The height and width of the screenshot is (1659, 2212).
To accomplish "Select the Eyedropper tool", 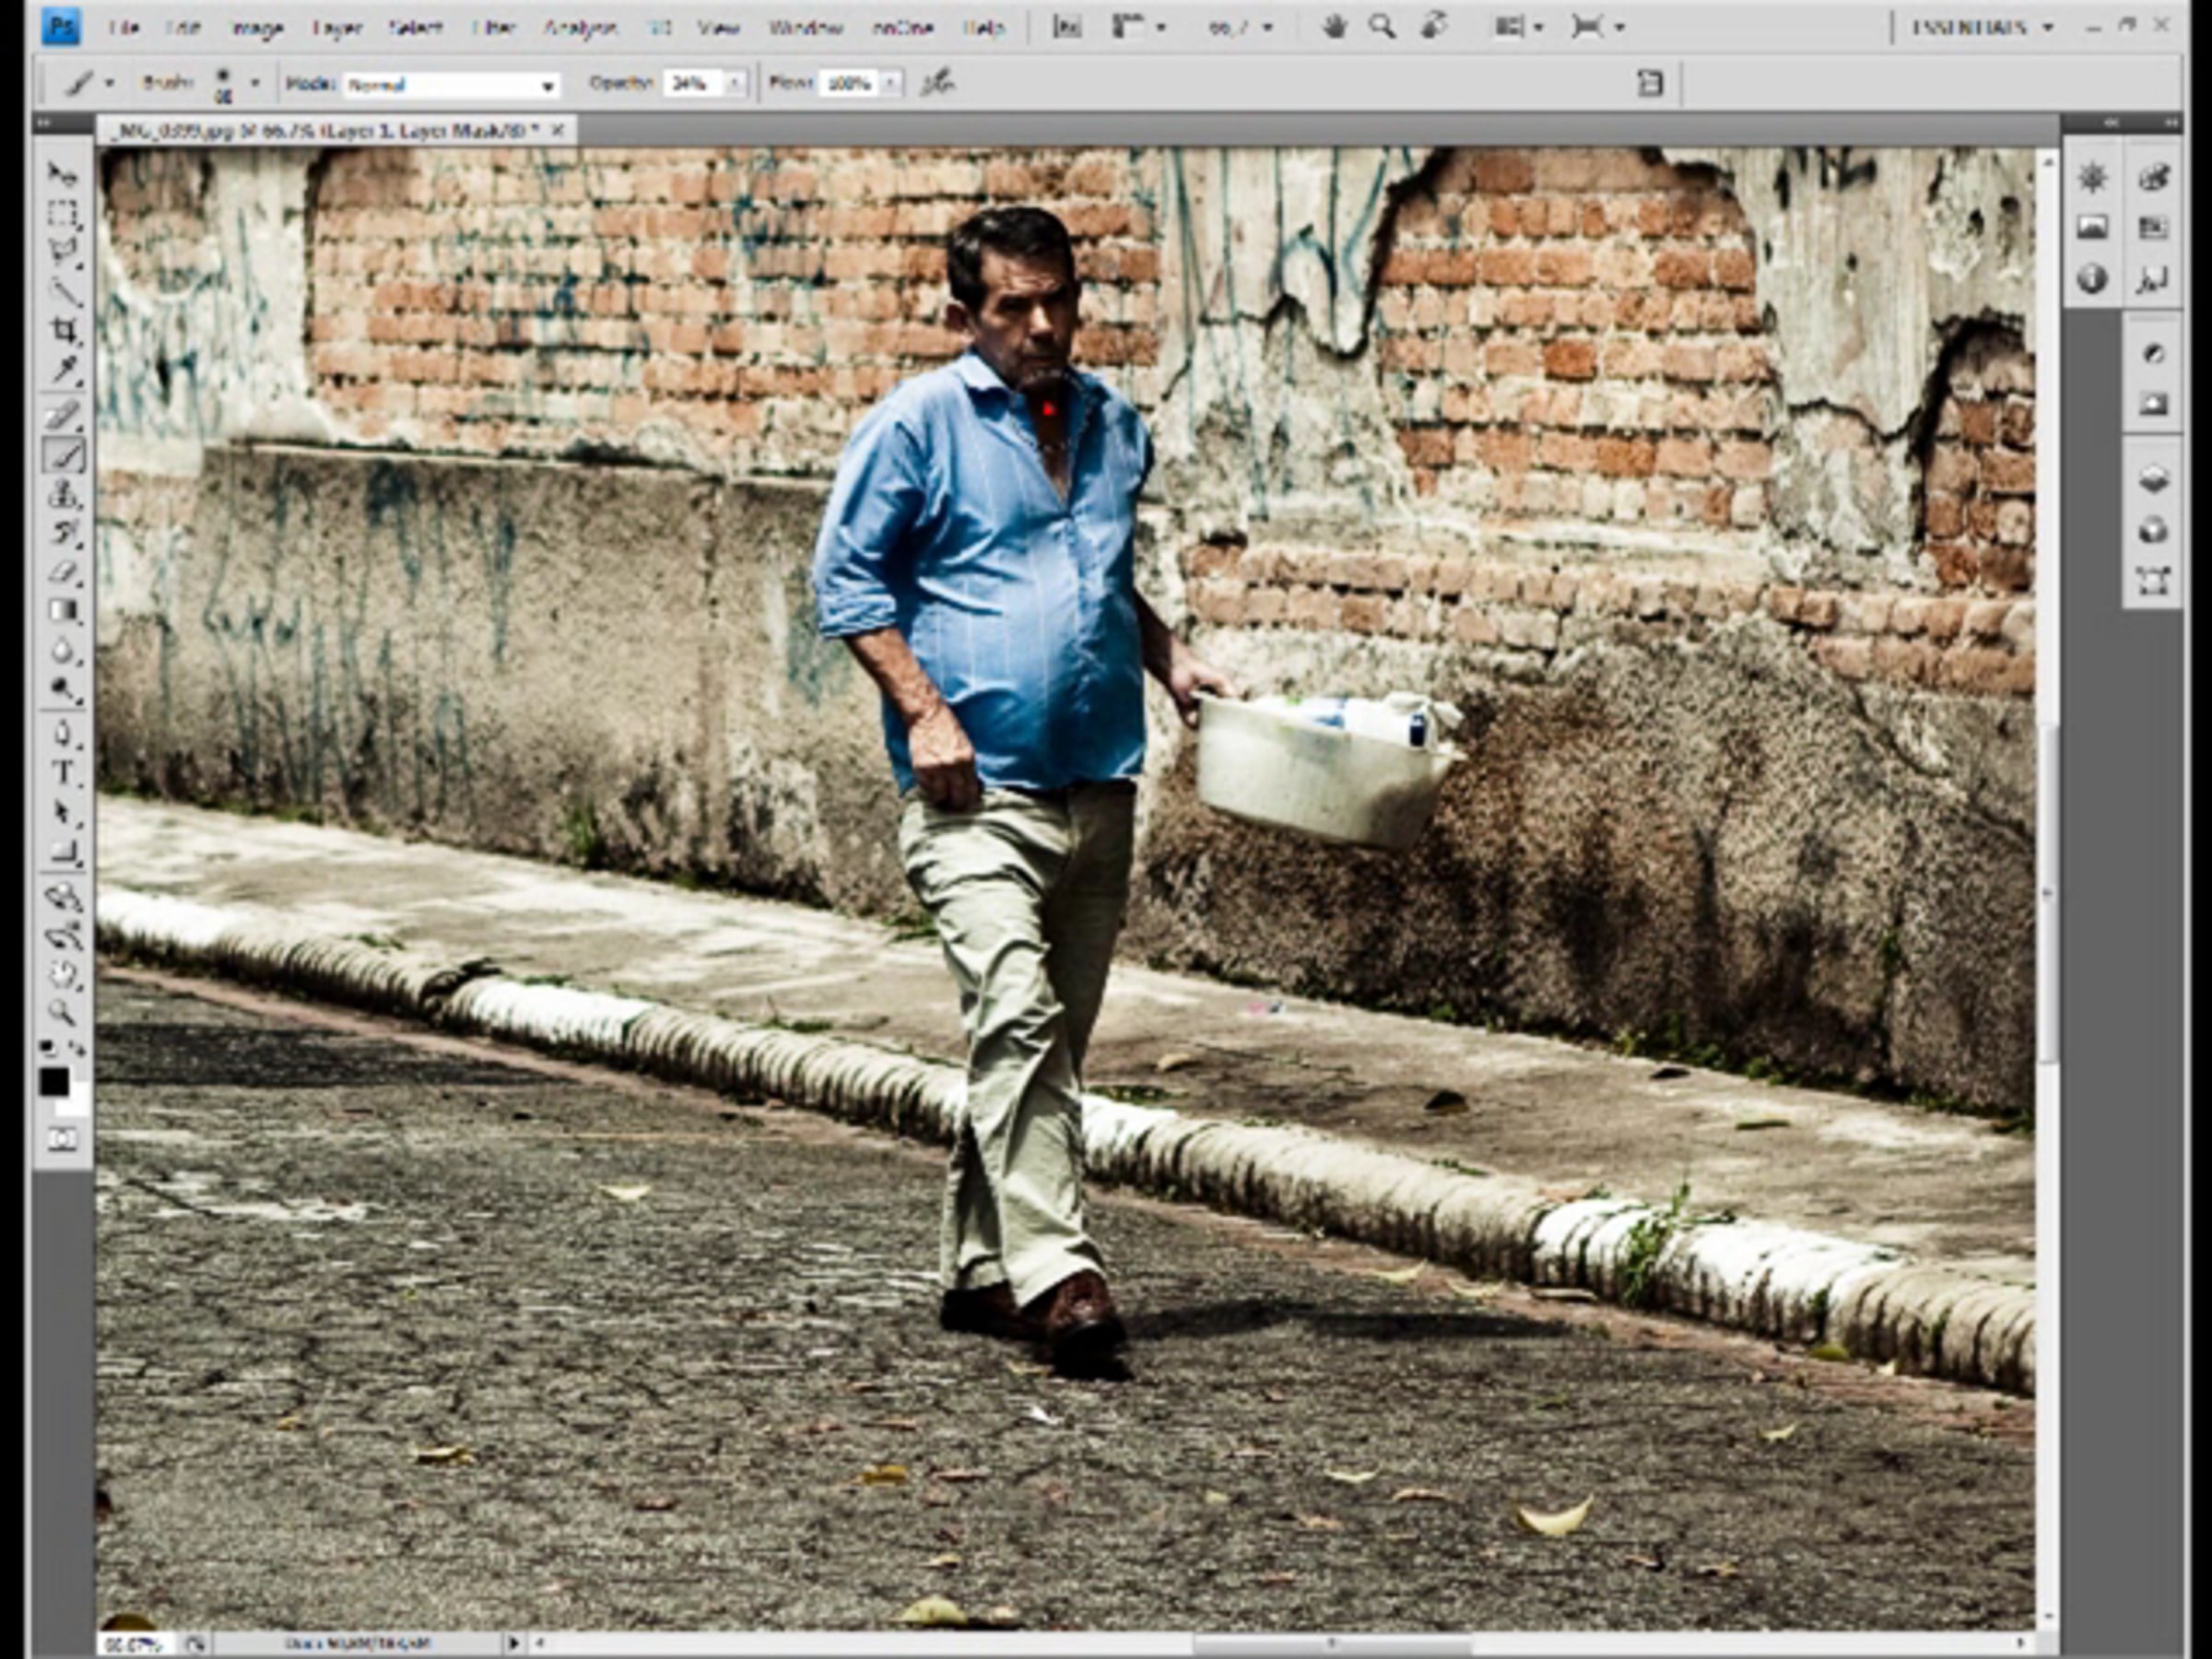I will coord(64,371).
